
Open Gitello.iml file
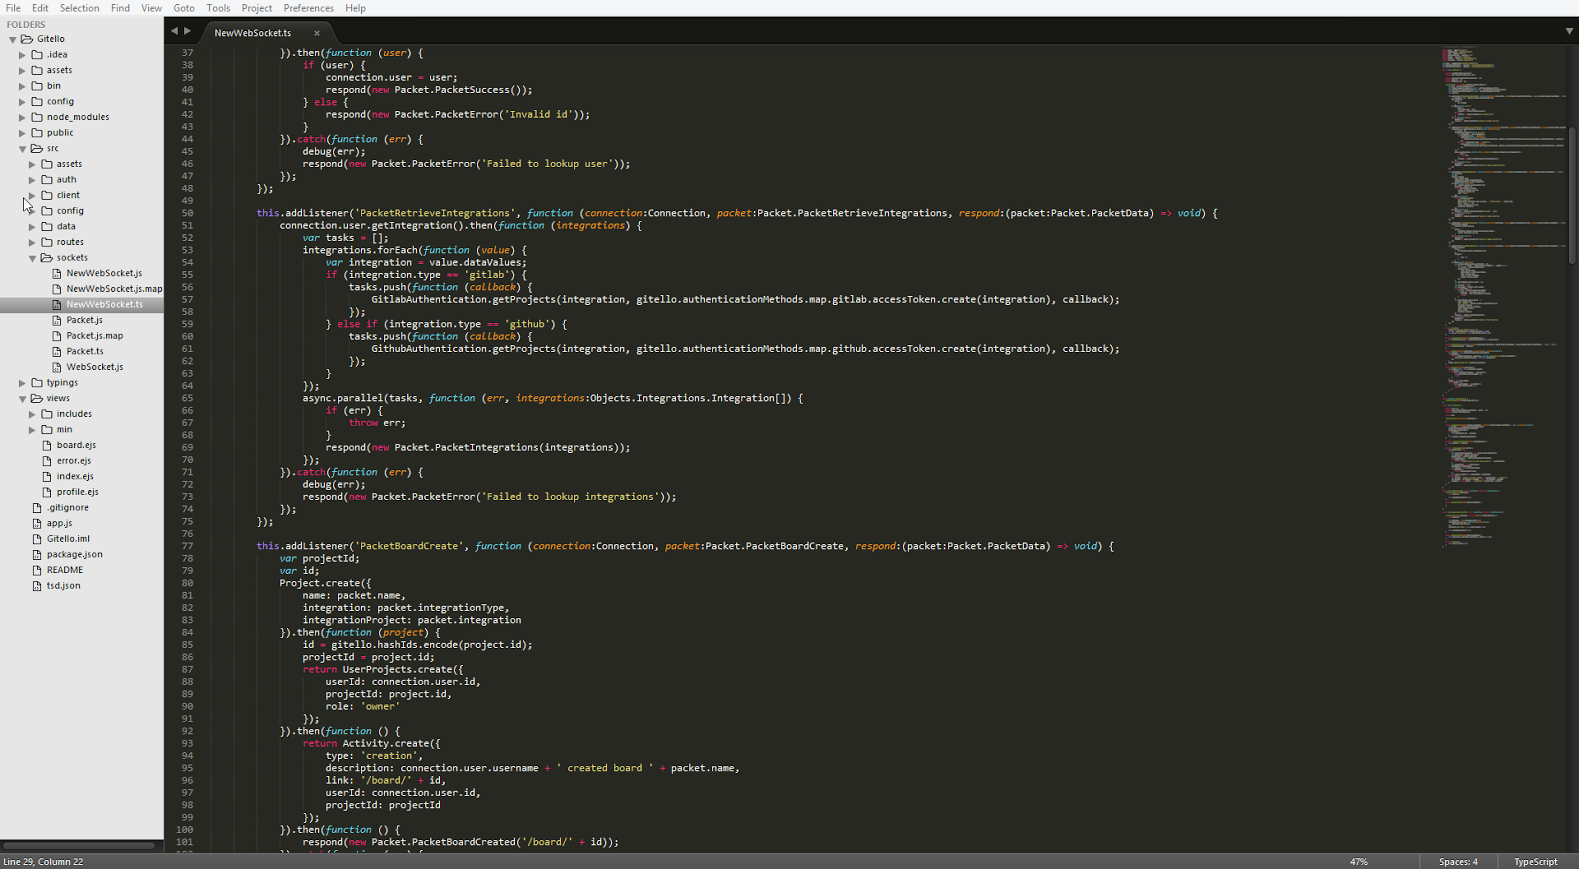[x=68, y=539]
